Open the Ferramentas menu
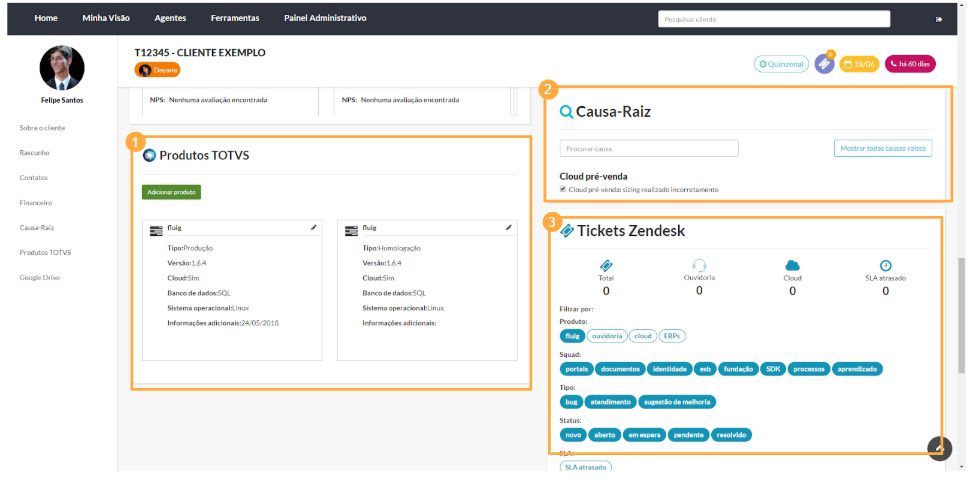The width and height of the screenshot is (977, 479). [235, 18]
